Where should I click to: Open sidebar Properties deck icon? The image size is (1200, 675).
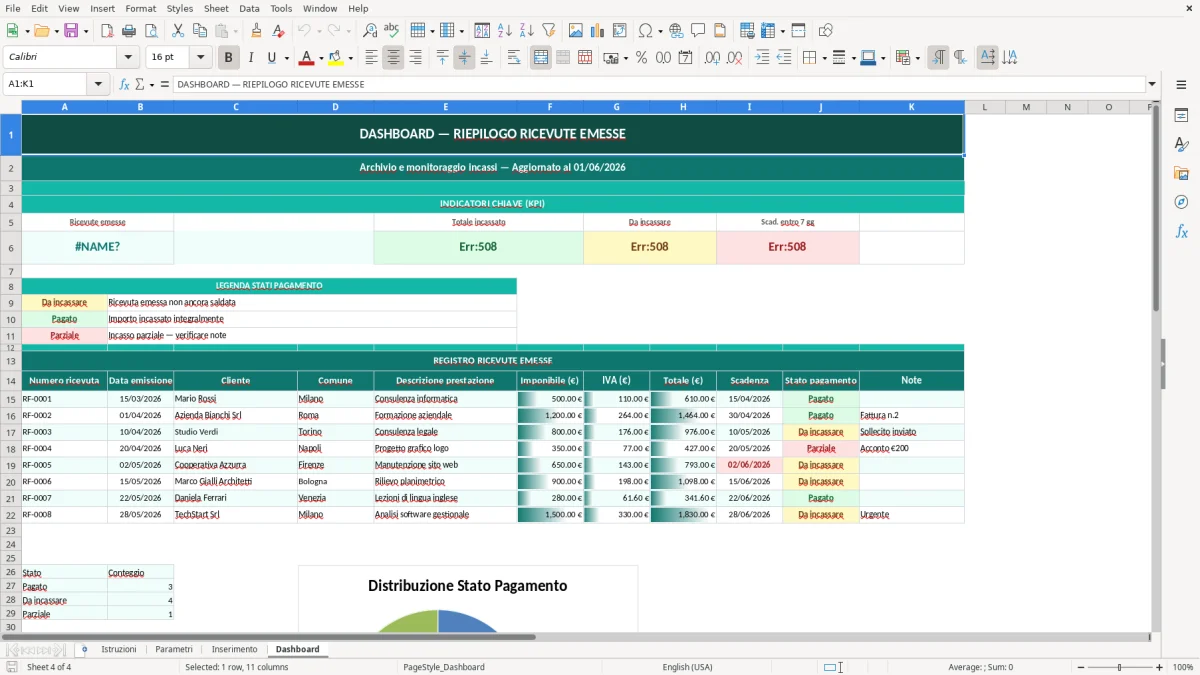pyautogui.click(x=1181, y=116)
